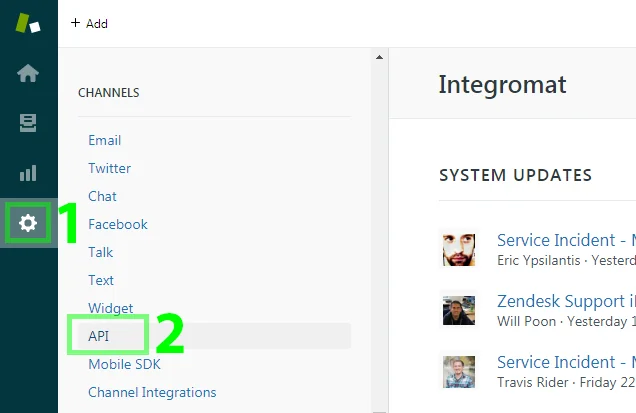This screenshot has width=636, height=413.
Task: Open the Text channel settings
Action: tap(101, 280)
